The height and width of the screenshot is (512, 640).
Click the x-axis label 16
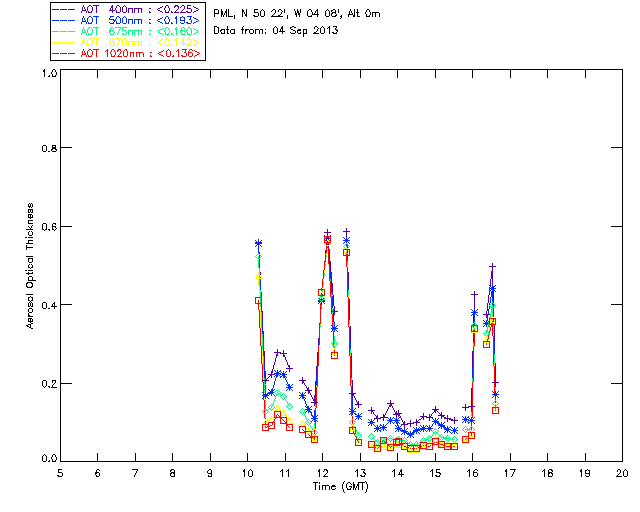point(473,473)
